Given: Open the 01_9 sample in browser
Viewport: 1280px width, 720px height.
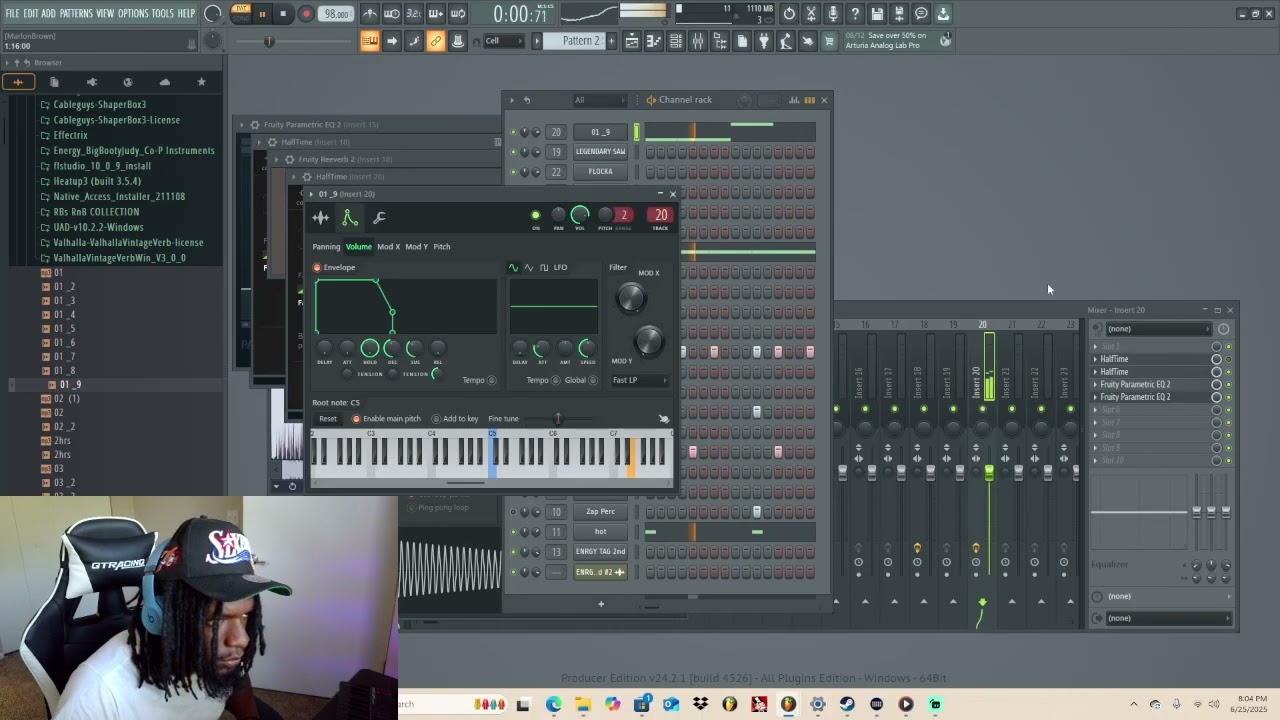Looking at the screenshot, I should coord(70,385).
